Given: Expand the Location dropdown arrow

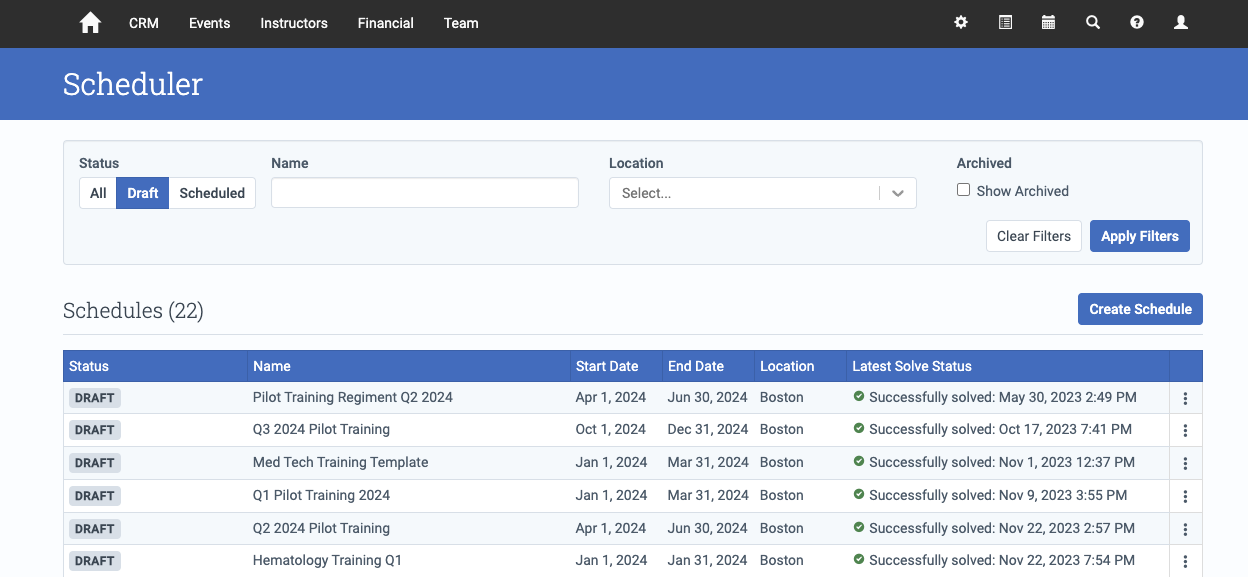Looking at the screenshot, I should pyautogui.click(x=898, y=193).
